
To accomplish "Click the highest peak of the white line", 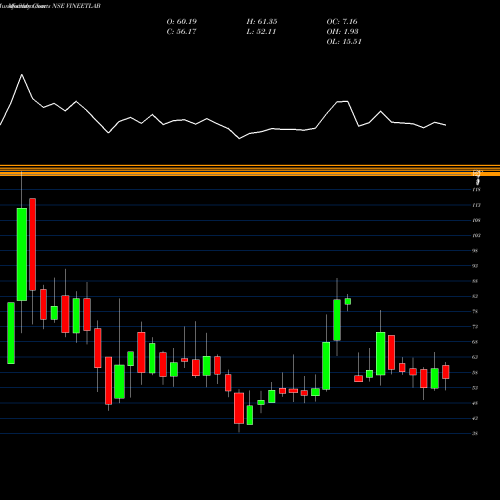I will pos(22,74).
